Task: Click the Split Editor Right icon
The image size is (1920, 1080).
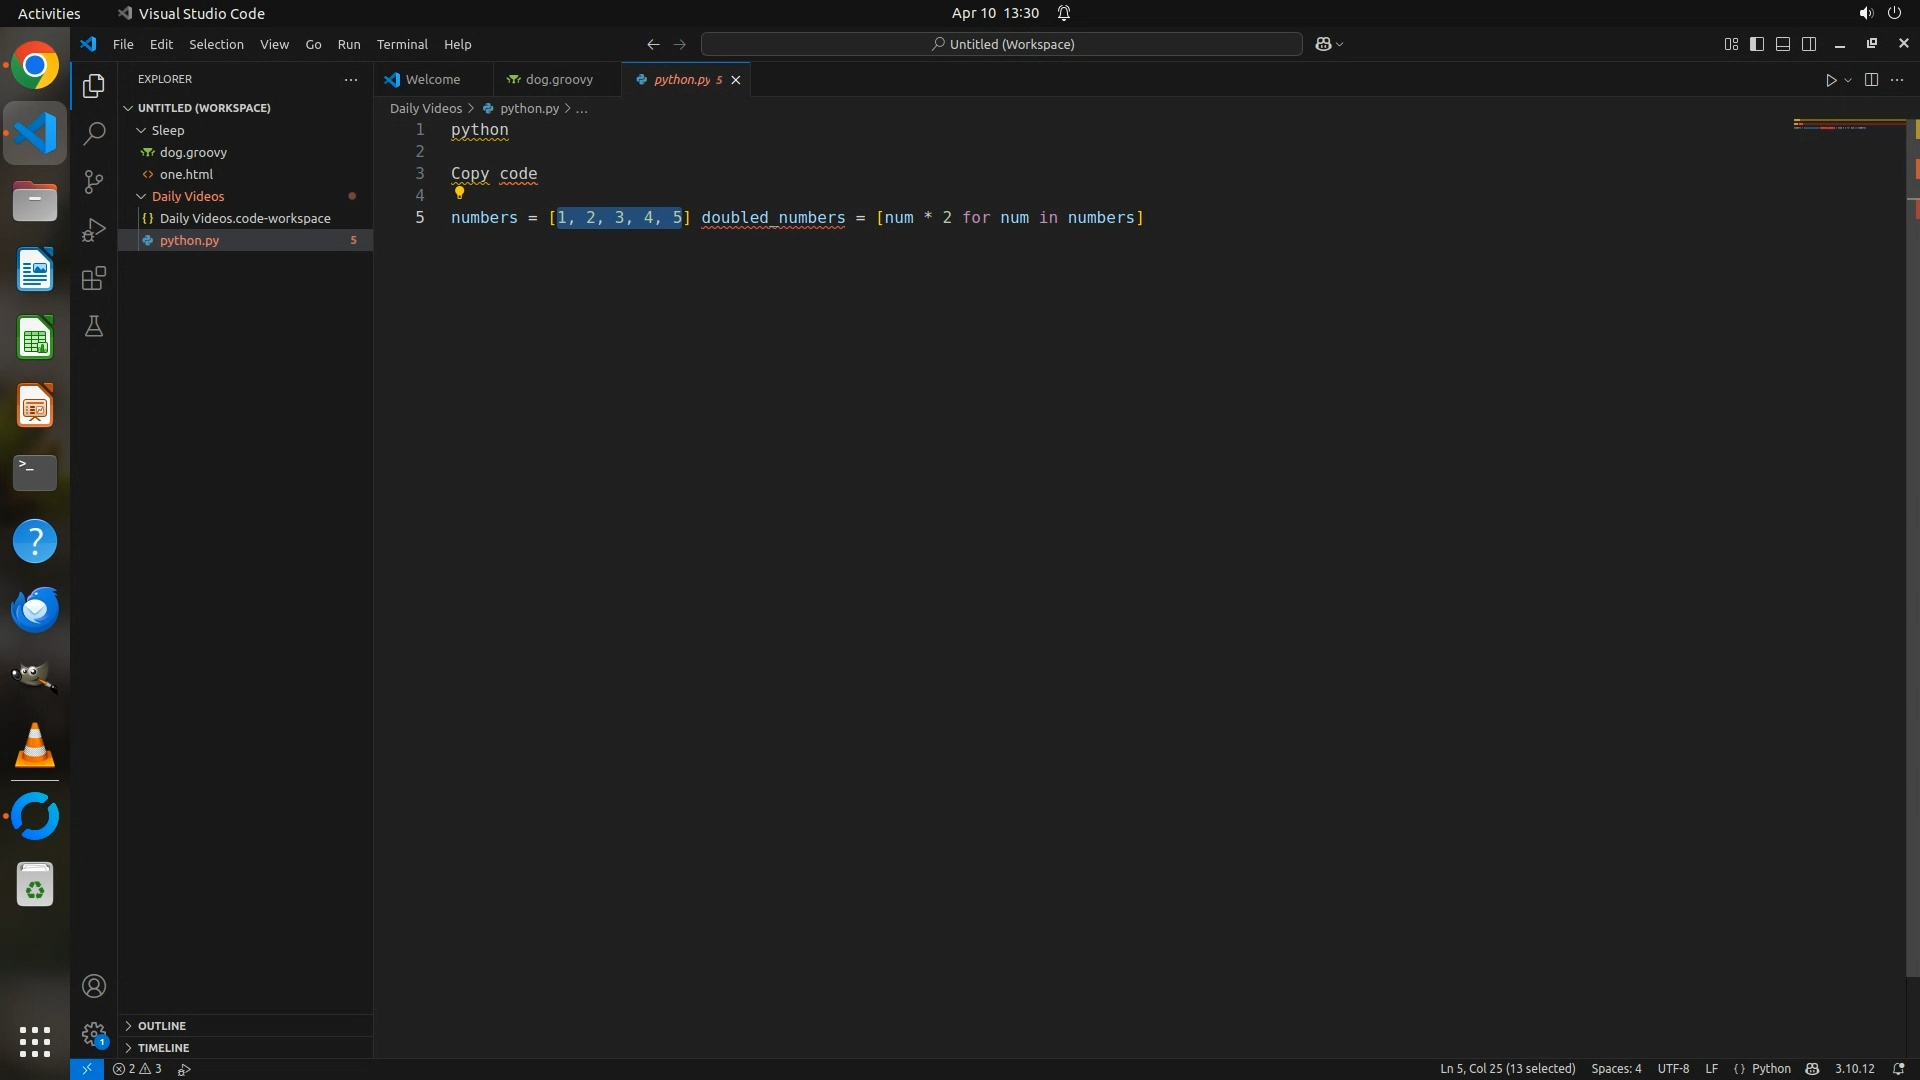Action: point(1871,80)
